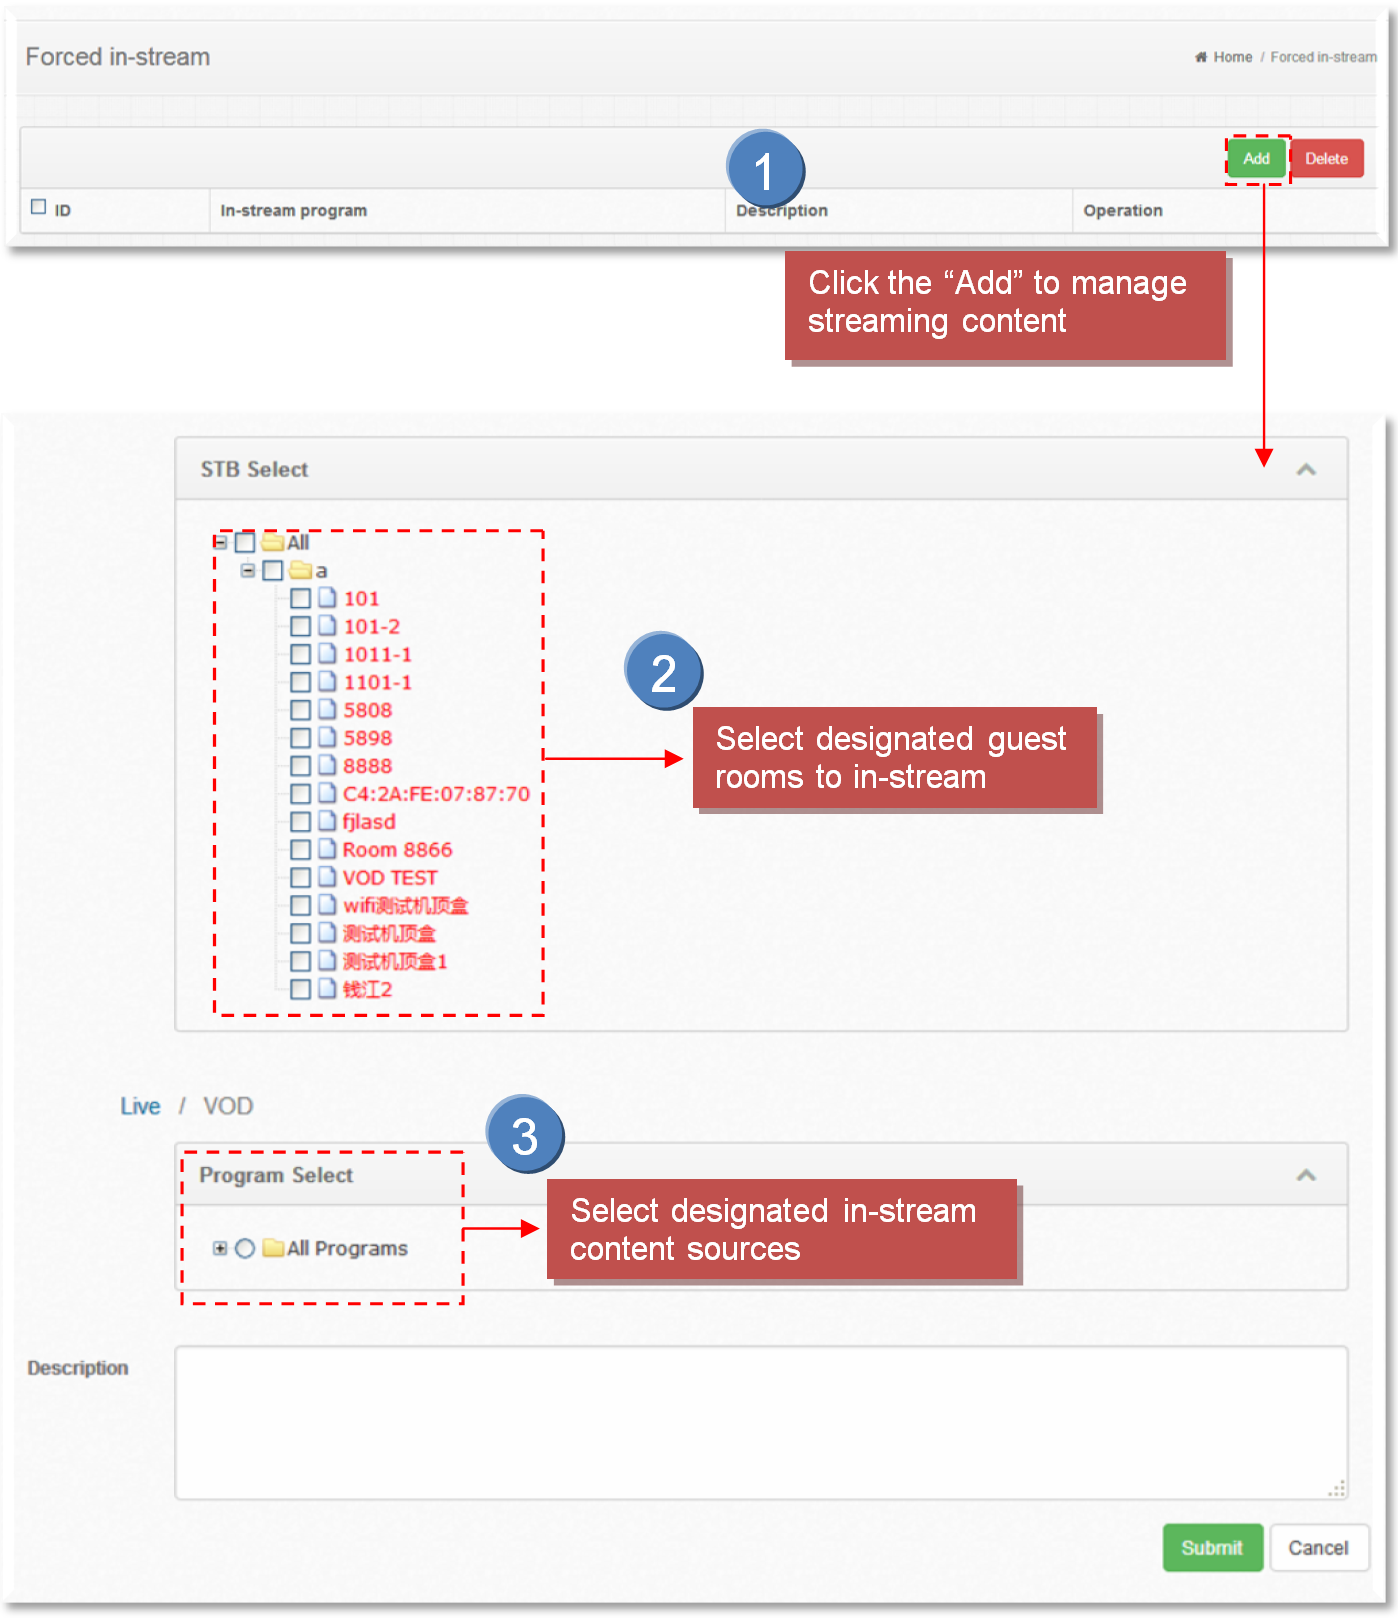Click the All Programs folder icon
Image resolution: width=1398 pixels, height=1618 pixels.
click(x=273, y=1248)
